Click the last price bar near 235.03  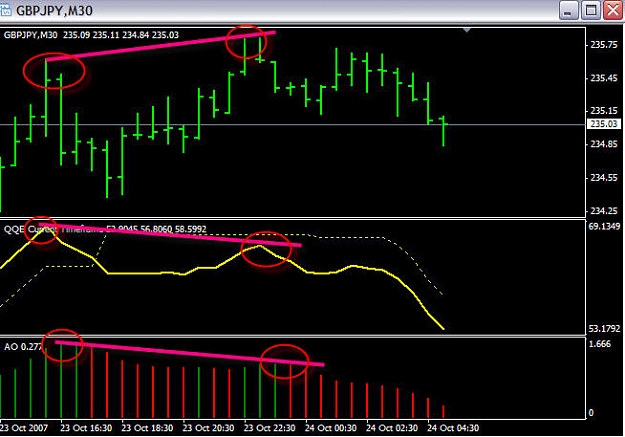coord(443,131)
